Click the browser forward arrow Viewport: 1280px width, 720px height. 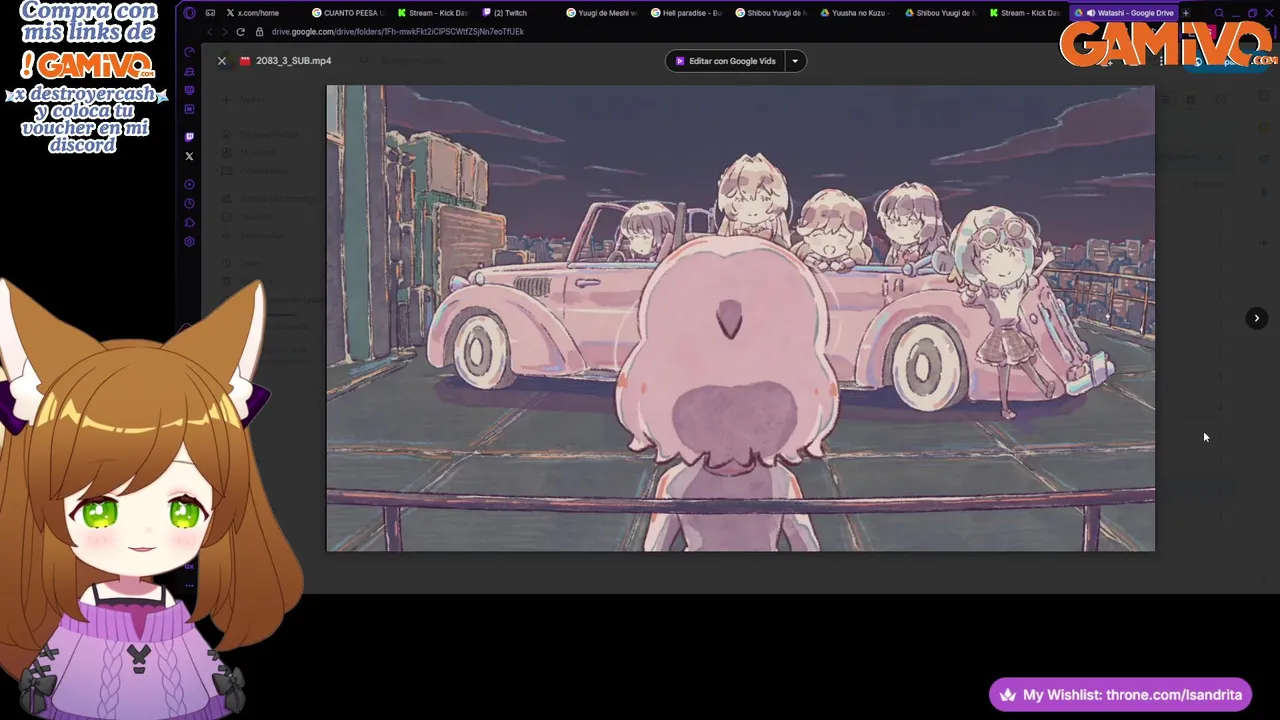click(x=225, y=32)
